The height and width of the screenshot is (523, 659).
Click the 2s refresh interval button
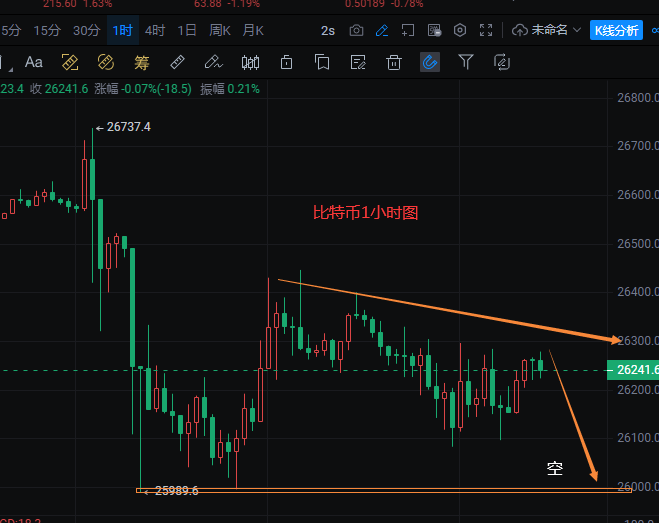(328, 31)
